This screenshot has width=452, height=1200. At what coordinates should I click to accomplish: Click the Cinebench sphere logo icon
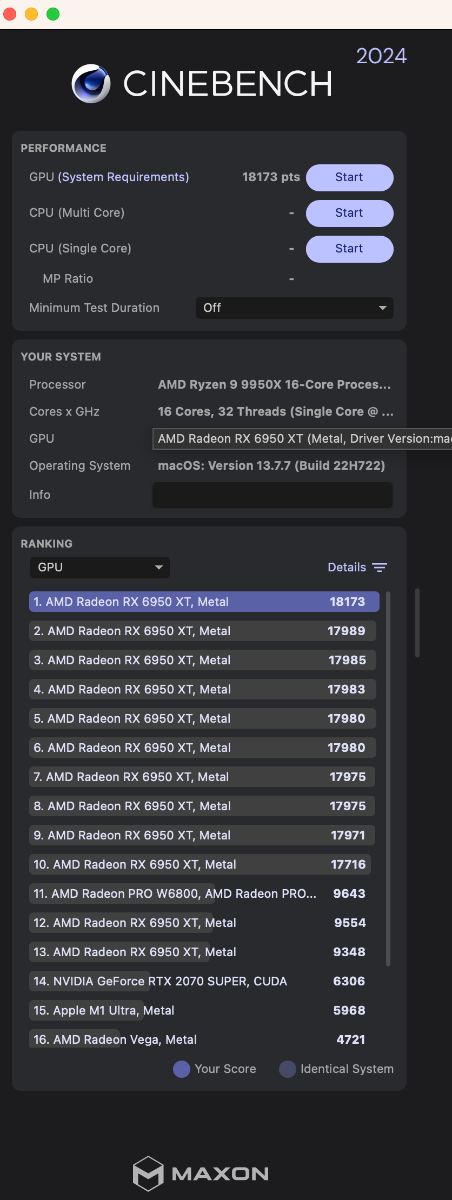pyautogui.click(x=91, y=84)
